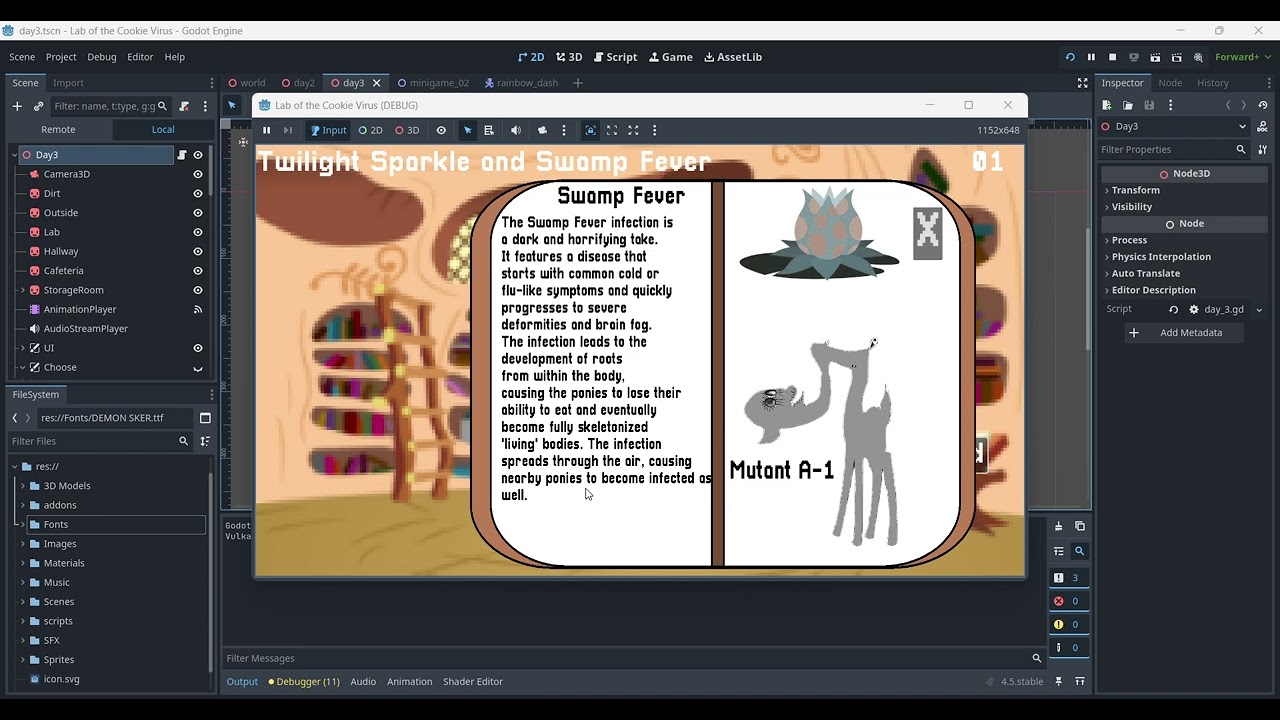Enable the select mode arrow tool
1280x720 pixels.
(x=467, y=130)
